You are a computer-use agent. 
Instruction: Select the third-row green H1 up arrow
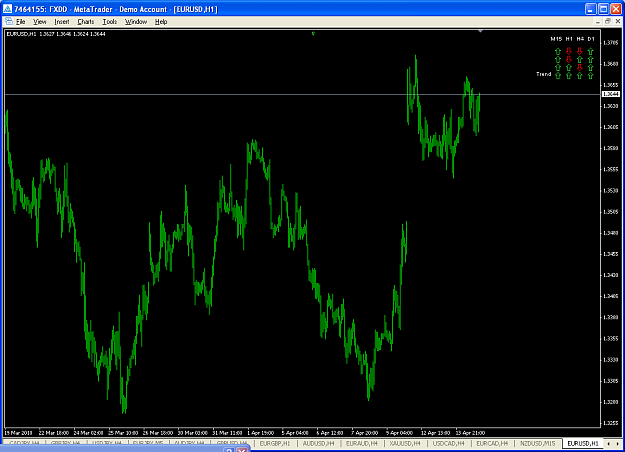[x=569, y=67]
